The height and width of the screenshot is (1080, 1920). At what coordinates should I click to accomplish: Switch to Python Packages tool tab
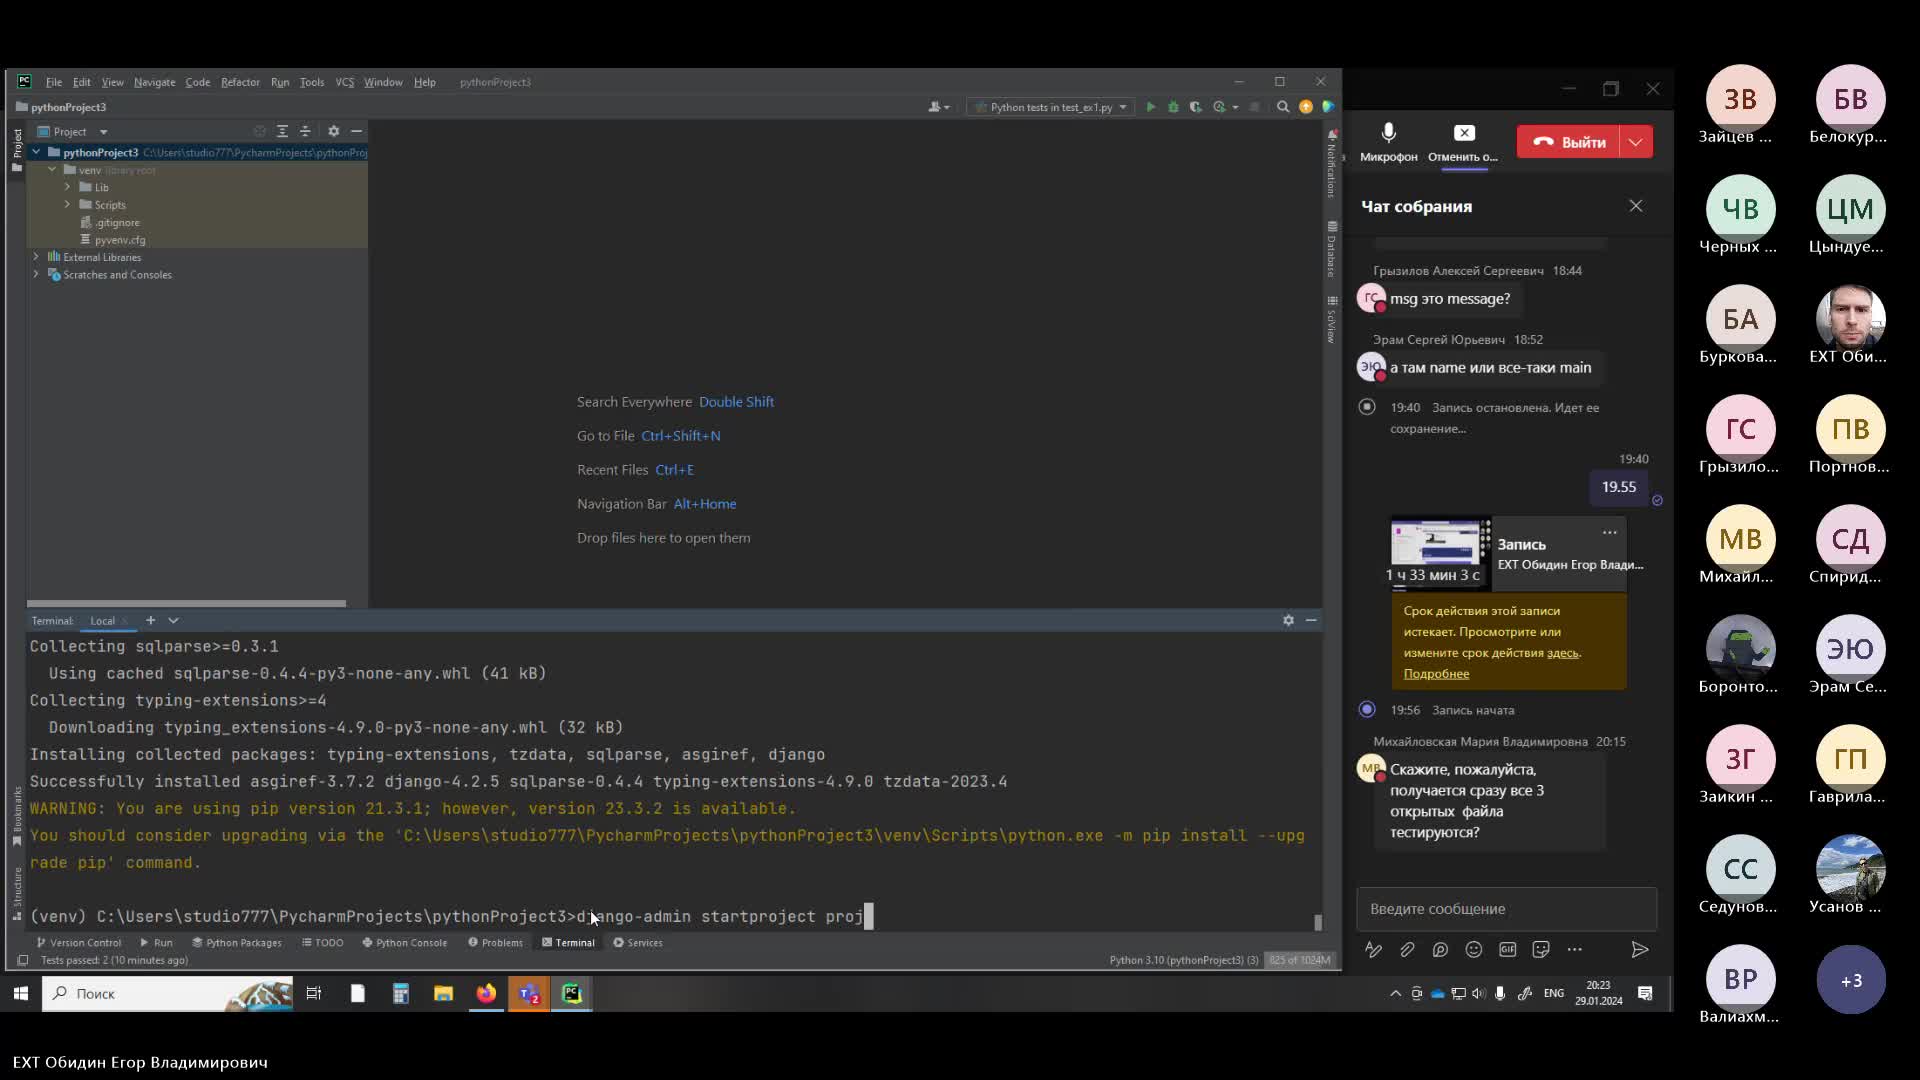click(236, 942)
